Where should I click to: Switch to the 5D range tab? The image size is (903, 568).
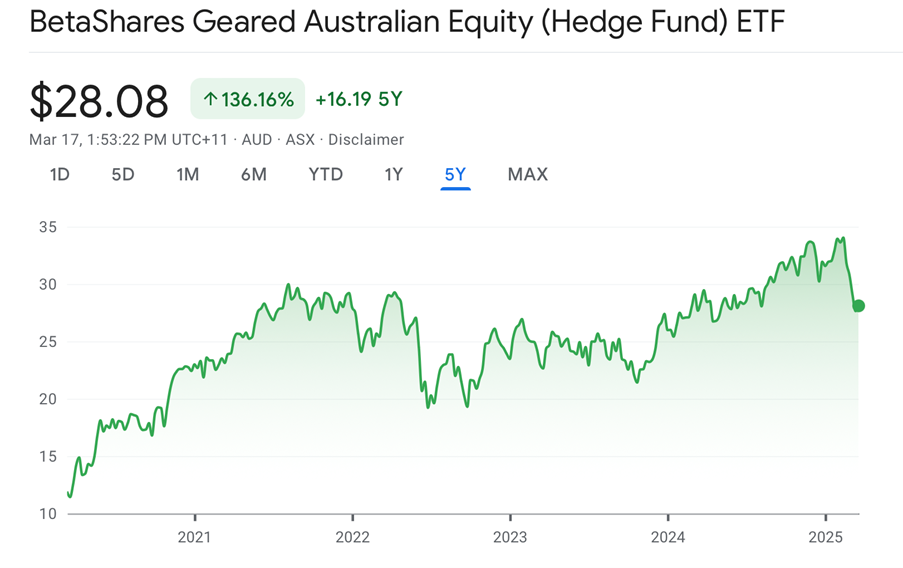point(123,175)
